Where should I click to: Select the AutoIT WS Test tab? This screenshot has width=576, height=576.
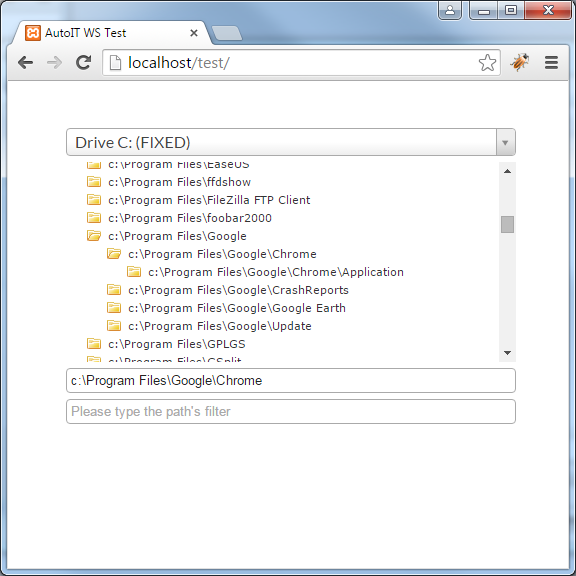coord(112,33)
